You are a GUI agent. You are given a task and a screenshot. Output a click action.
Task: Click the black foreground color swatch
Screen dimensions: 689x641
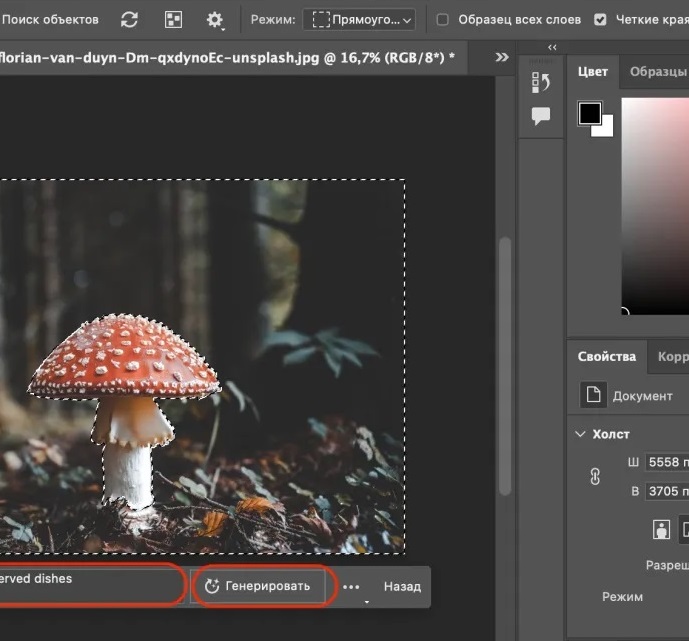pos(590,114)
